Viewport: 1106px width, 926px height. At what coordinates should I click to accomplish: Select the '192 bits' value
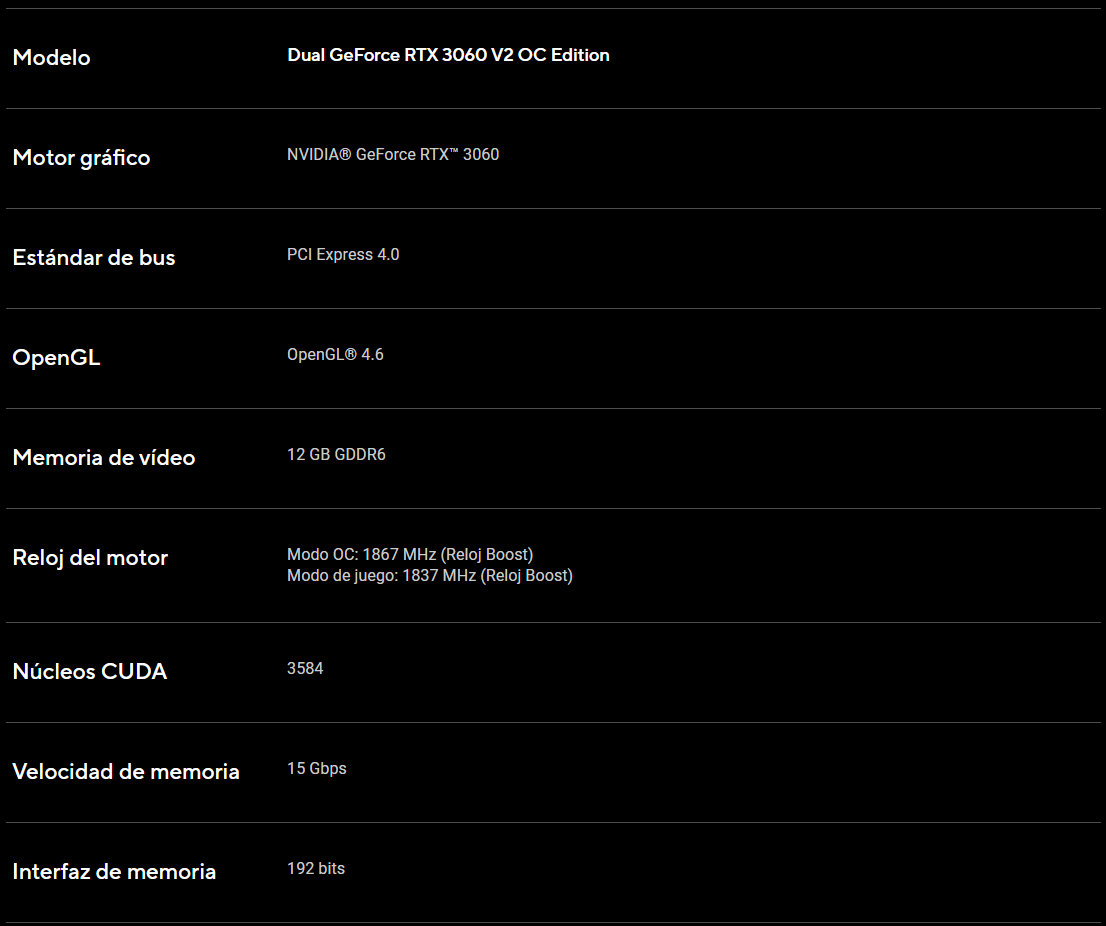(316, 869)
